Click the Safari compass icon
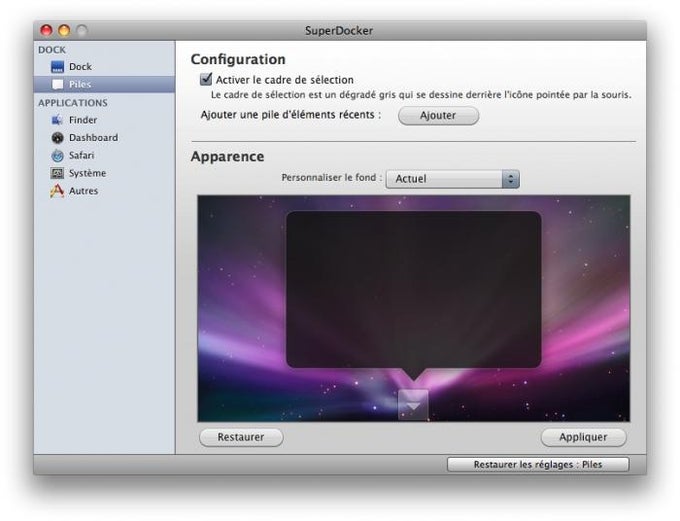This screenshot has width=680, height=521. coord(57,155)
